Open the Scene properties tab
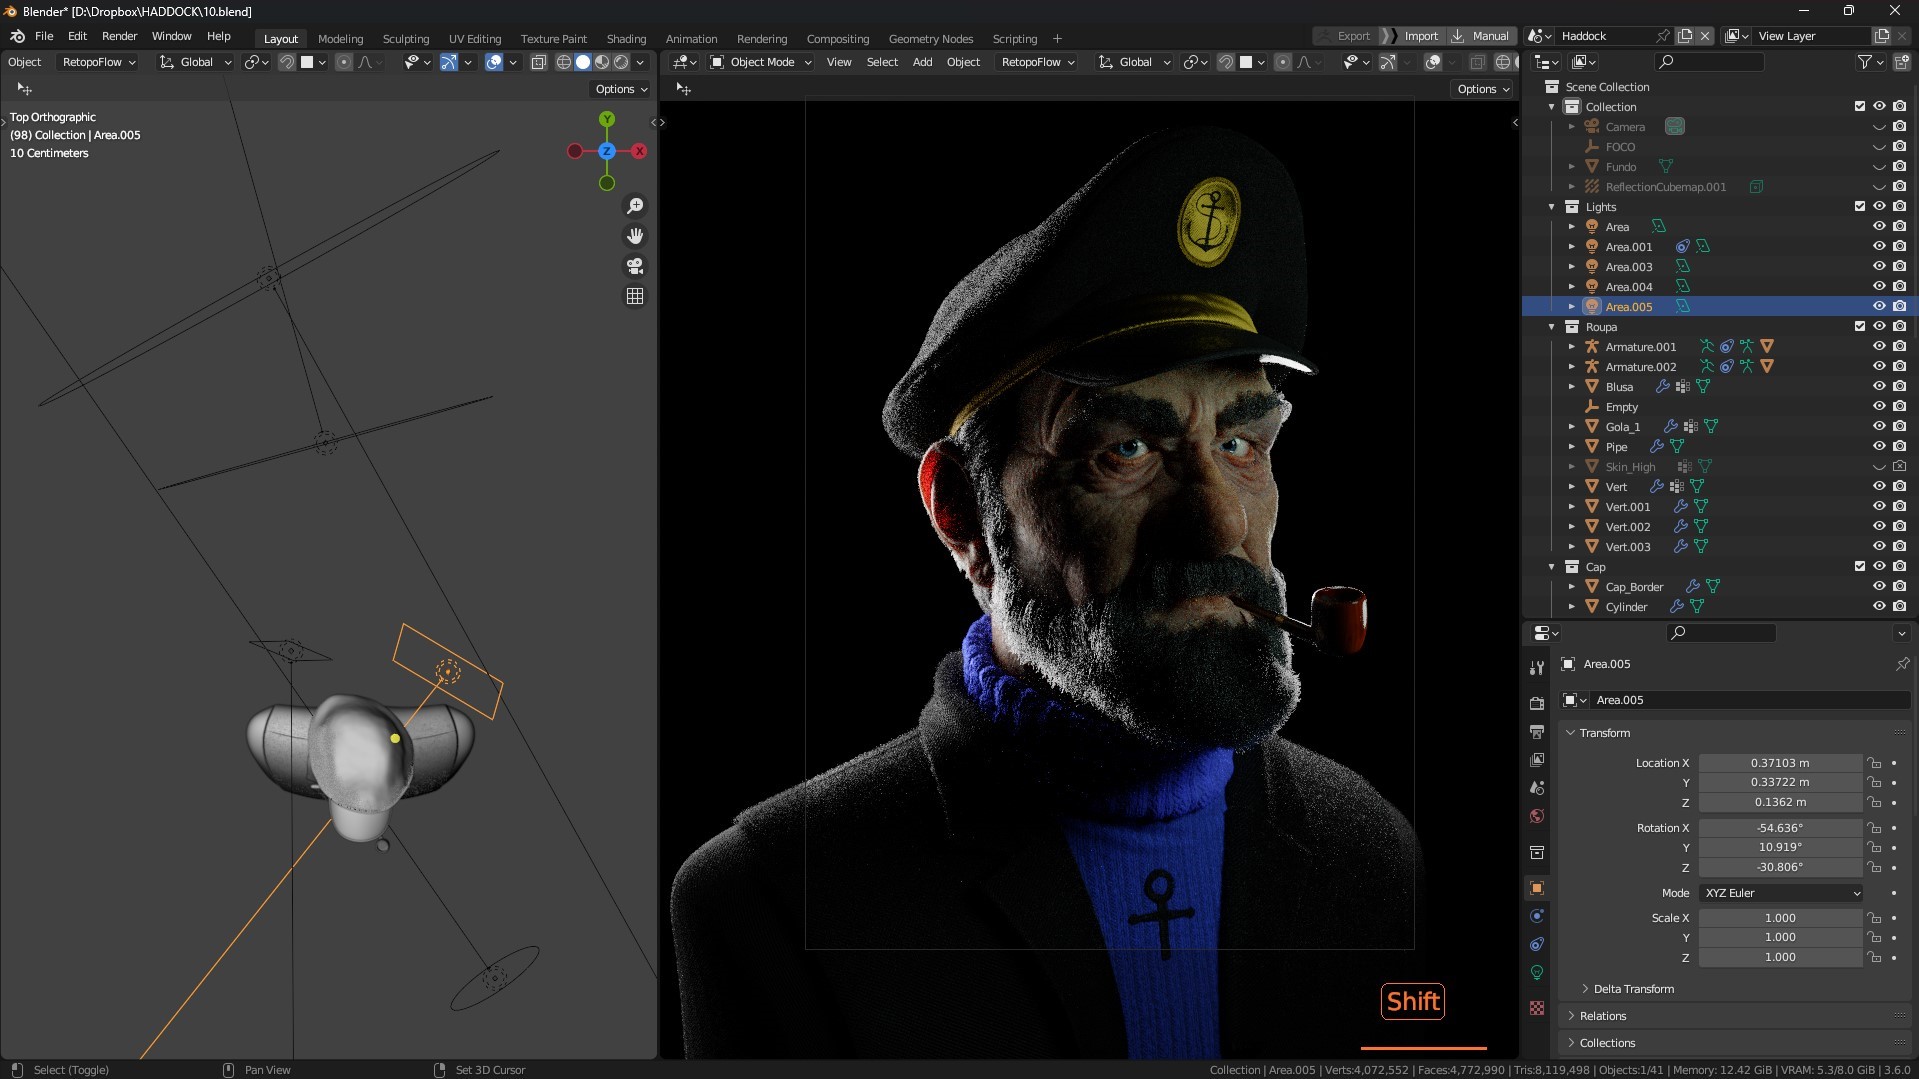The height and width of the screenshot is (1079, 1919). coord(1537,788)
